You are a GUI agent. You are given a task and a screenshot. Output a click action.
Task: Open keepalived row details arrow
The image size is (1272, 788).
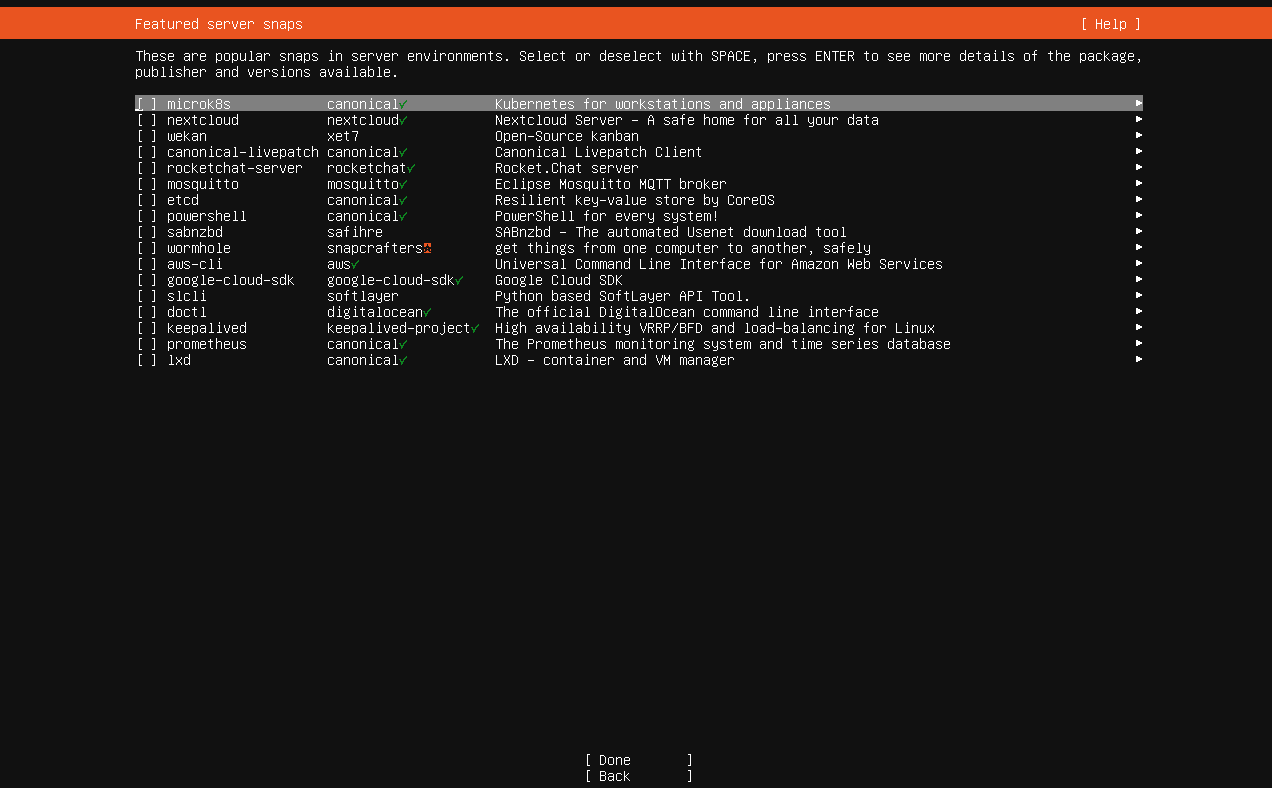(1138, 327)
